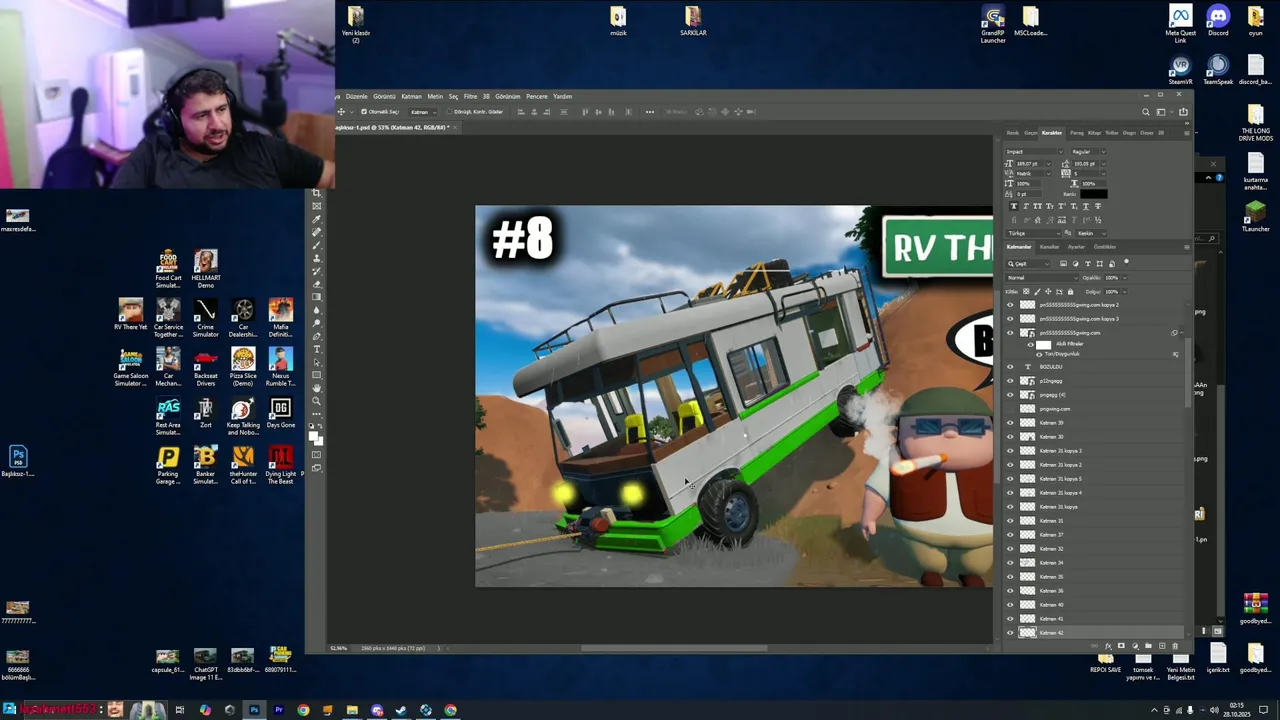Open the Impact font family dropdown
The height and width of the screenshot is (720, 1280).
pyautogui.click(x=1061, y=152)
